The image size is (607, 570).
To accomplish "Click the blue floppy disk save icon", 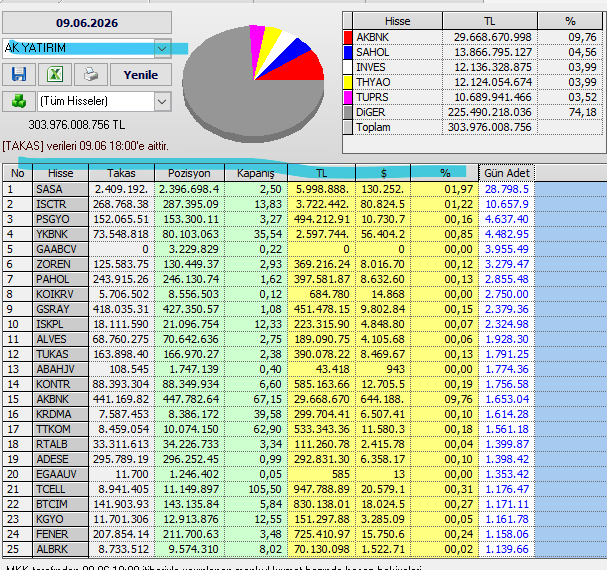I will 19,74.
